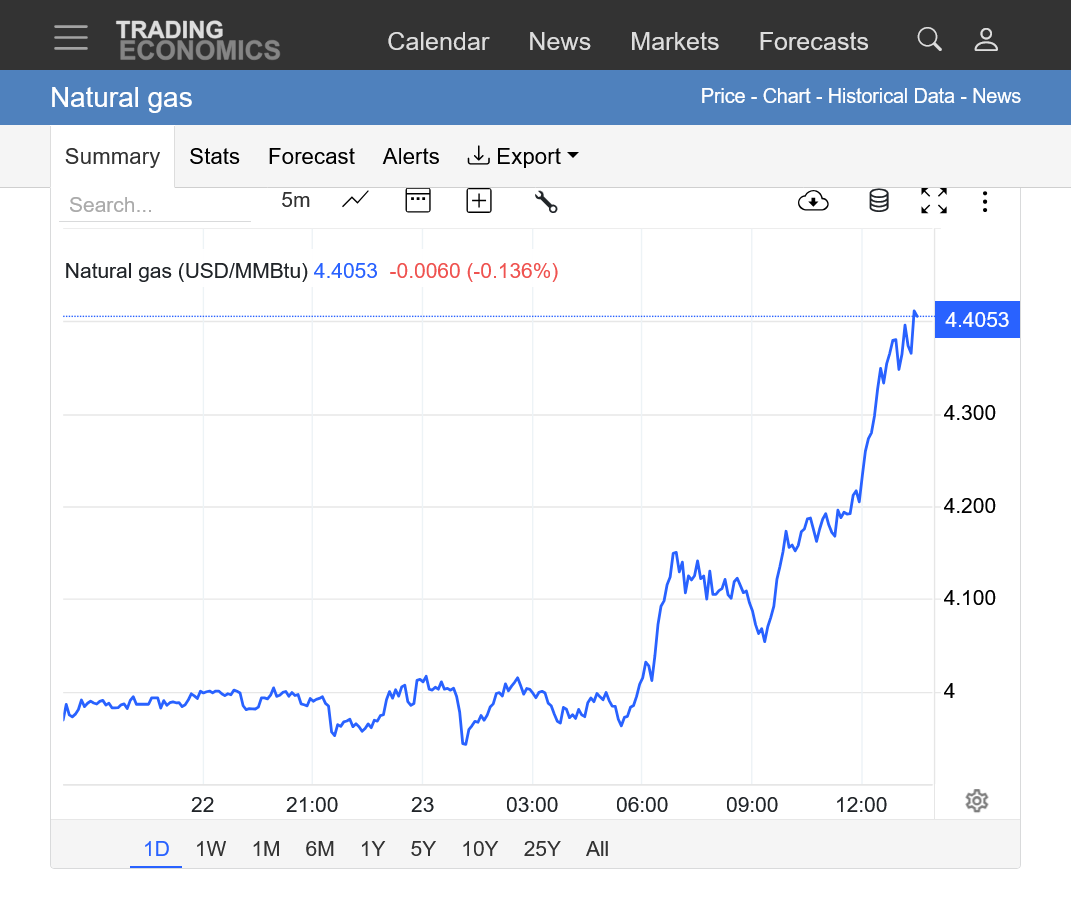Open the 5m interval selector
The height and width of the screenshot is (901, 1071).
pos(295,200)
